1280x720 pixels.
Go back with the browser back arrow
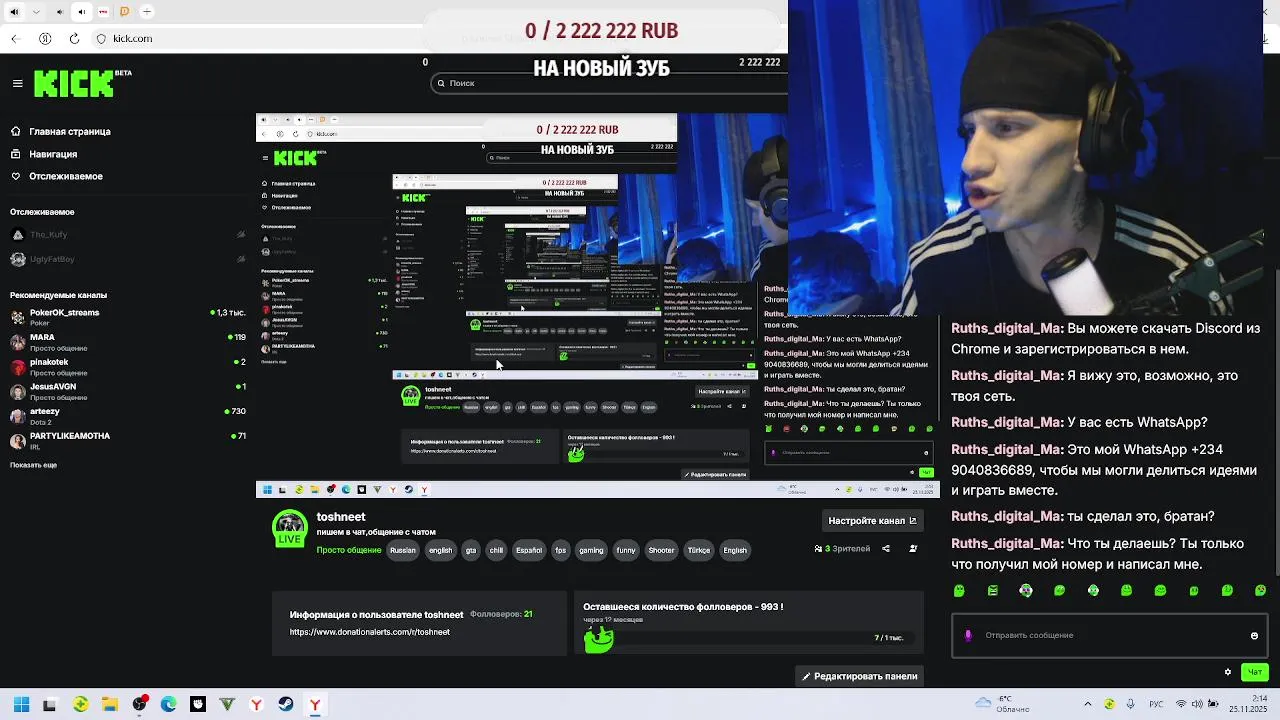pos(15,38)
